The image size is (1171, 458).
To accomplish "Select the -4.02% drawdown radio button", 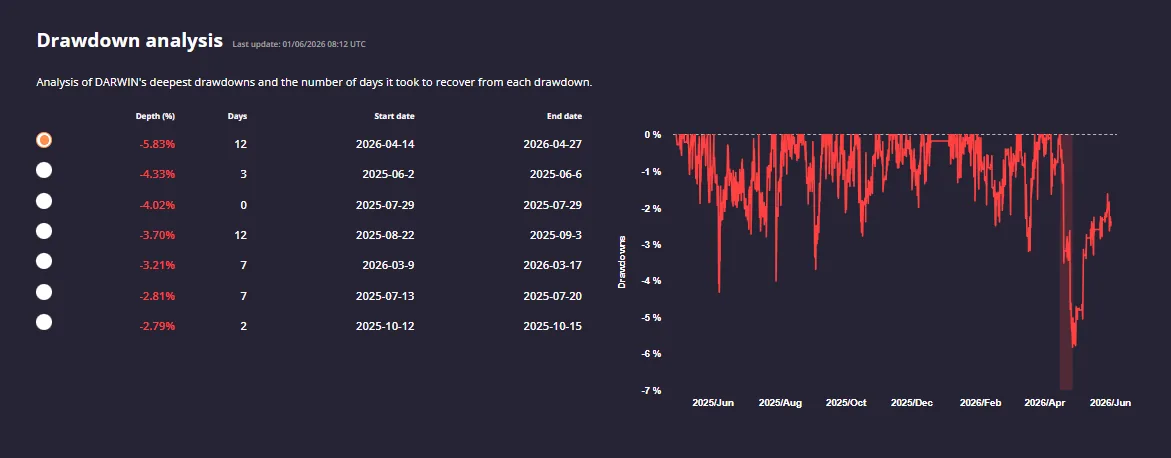I will [44, 201].
